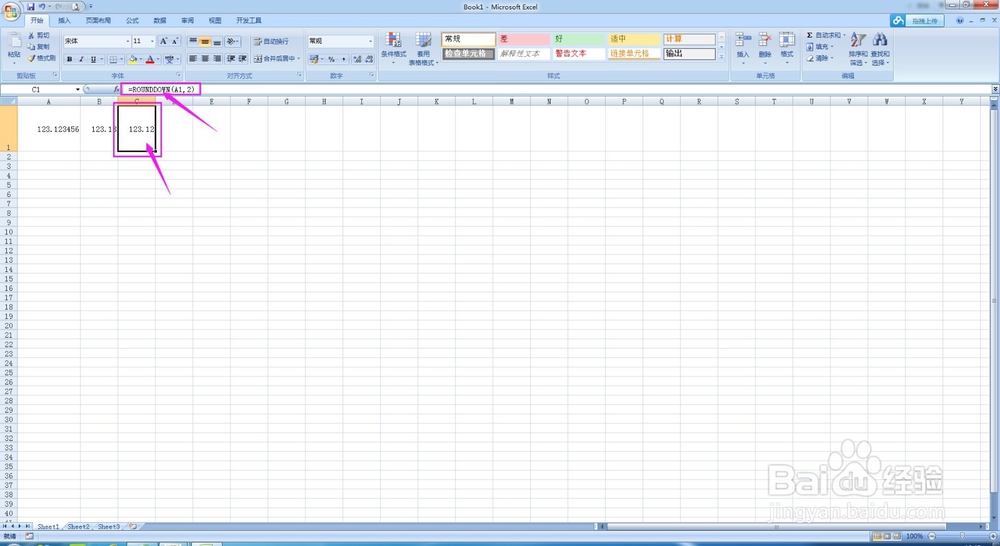Expand the cell styles gallery
The image size is (1000, 546).
[721, 57]
